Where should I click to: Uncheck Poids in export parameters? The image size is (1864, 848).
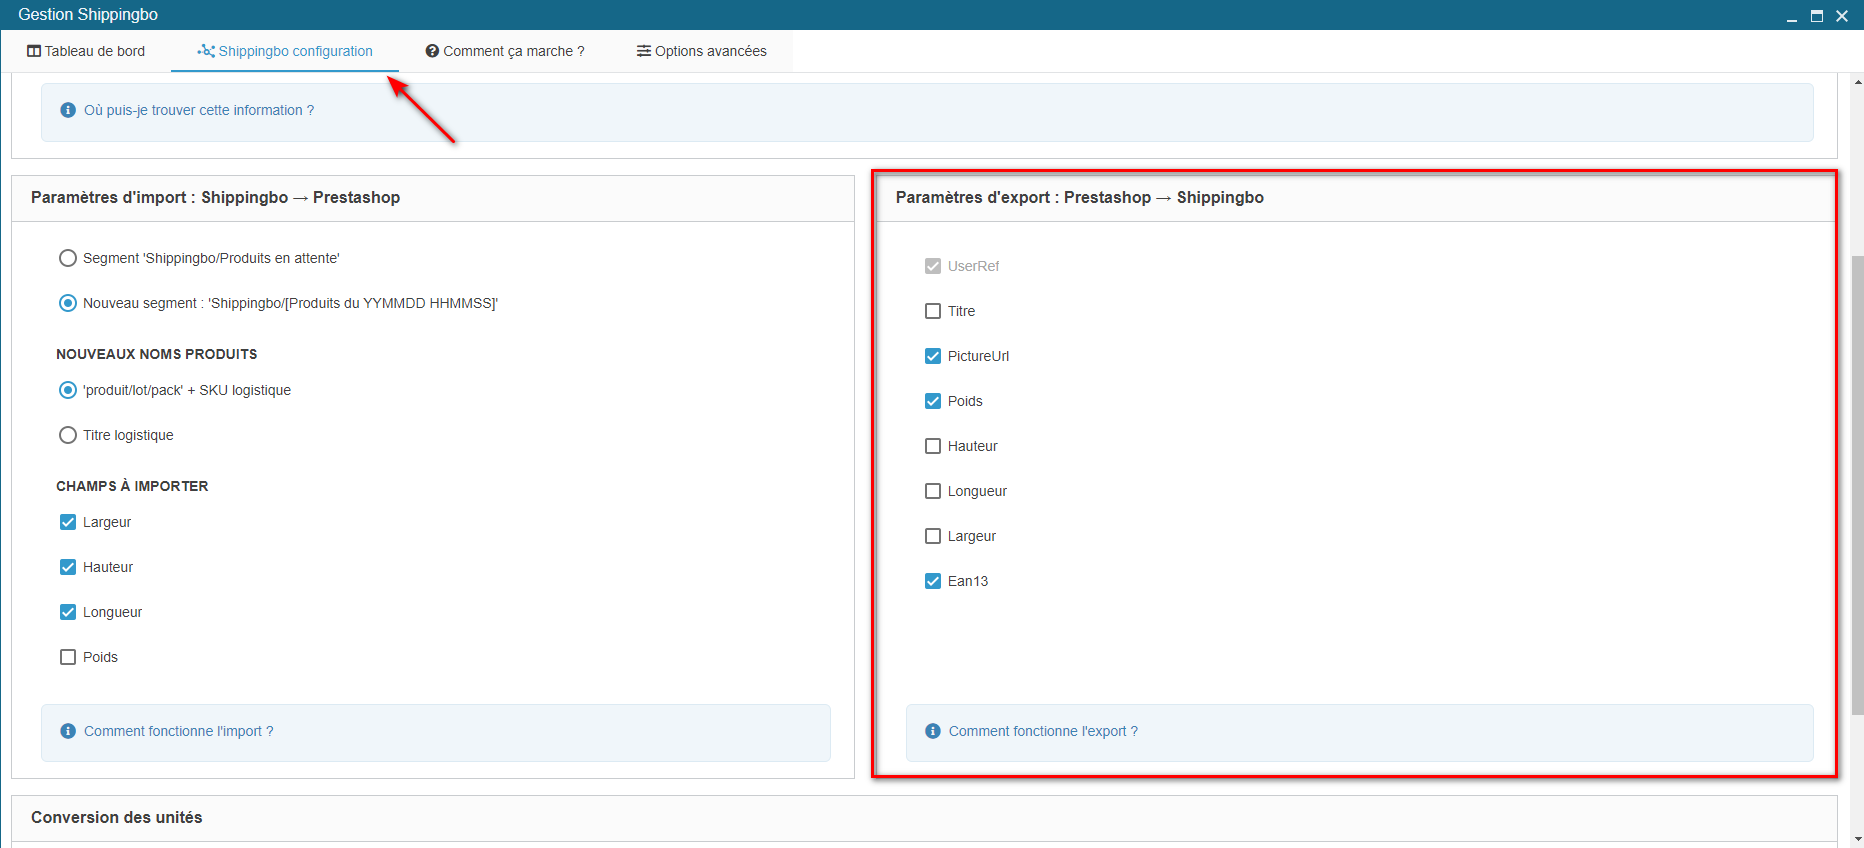[x=933, y=401]
